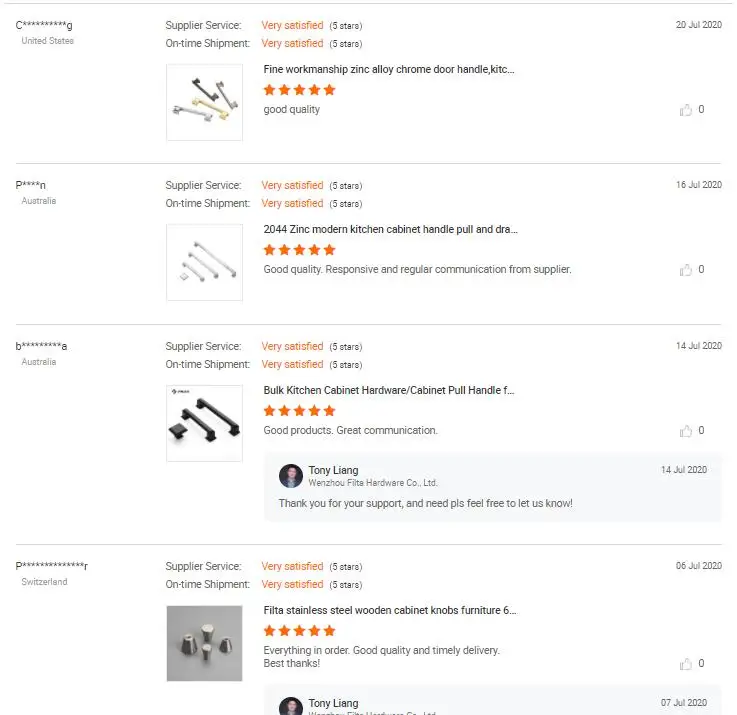Open 'Fine workmanship zinc alloy chrome door handle' link
The height and width of the screenshot is (715, 737).
pyautogui.click(x=389, y=70)
